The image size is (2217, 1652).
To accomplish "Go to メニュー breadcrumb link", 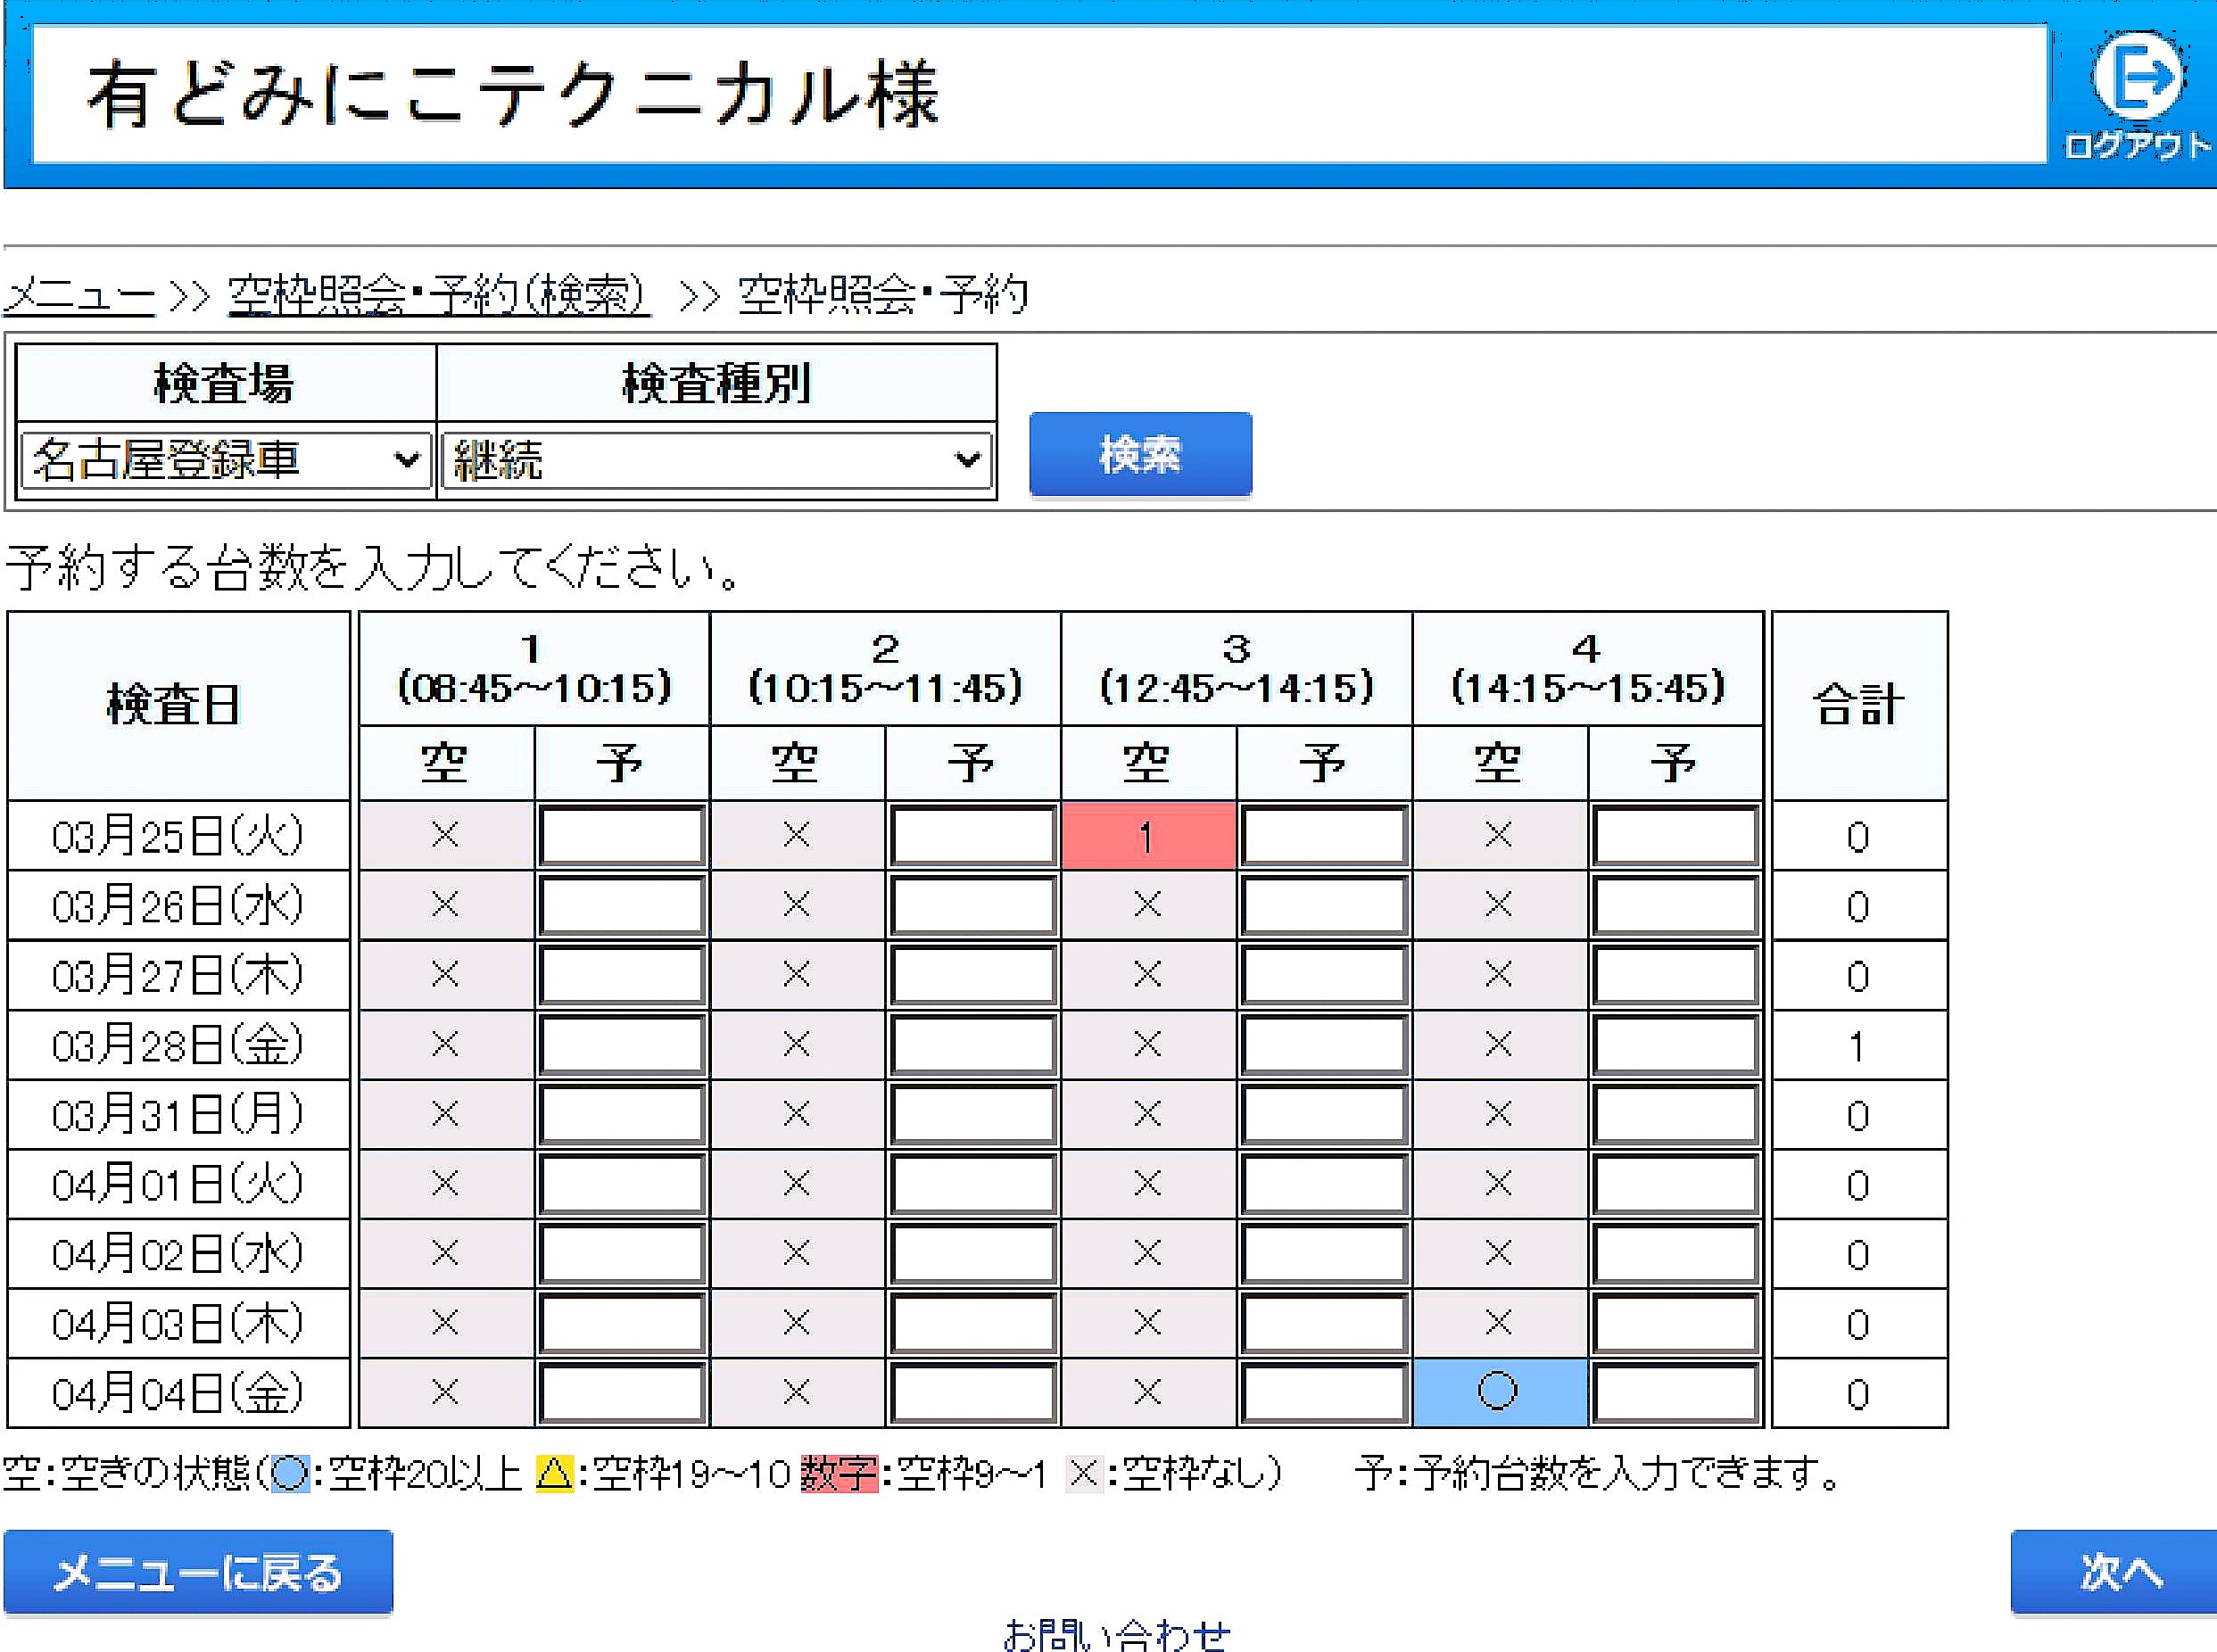I will (80, 296).
